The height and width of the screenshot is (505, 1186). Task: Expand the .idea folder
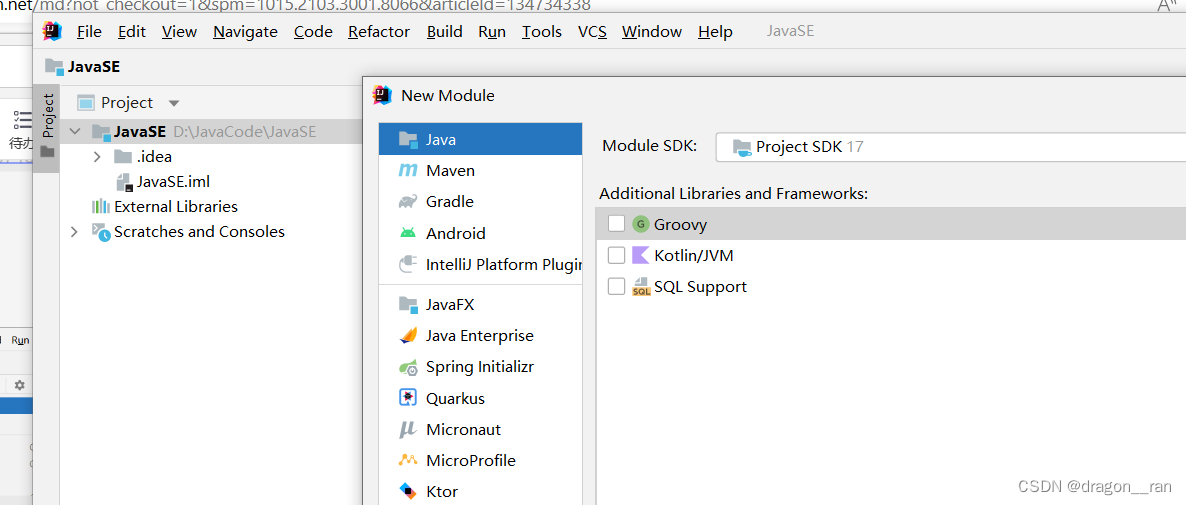tap(98, 156)
